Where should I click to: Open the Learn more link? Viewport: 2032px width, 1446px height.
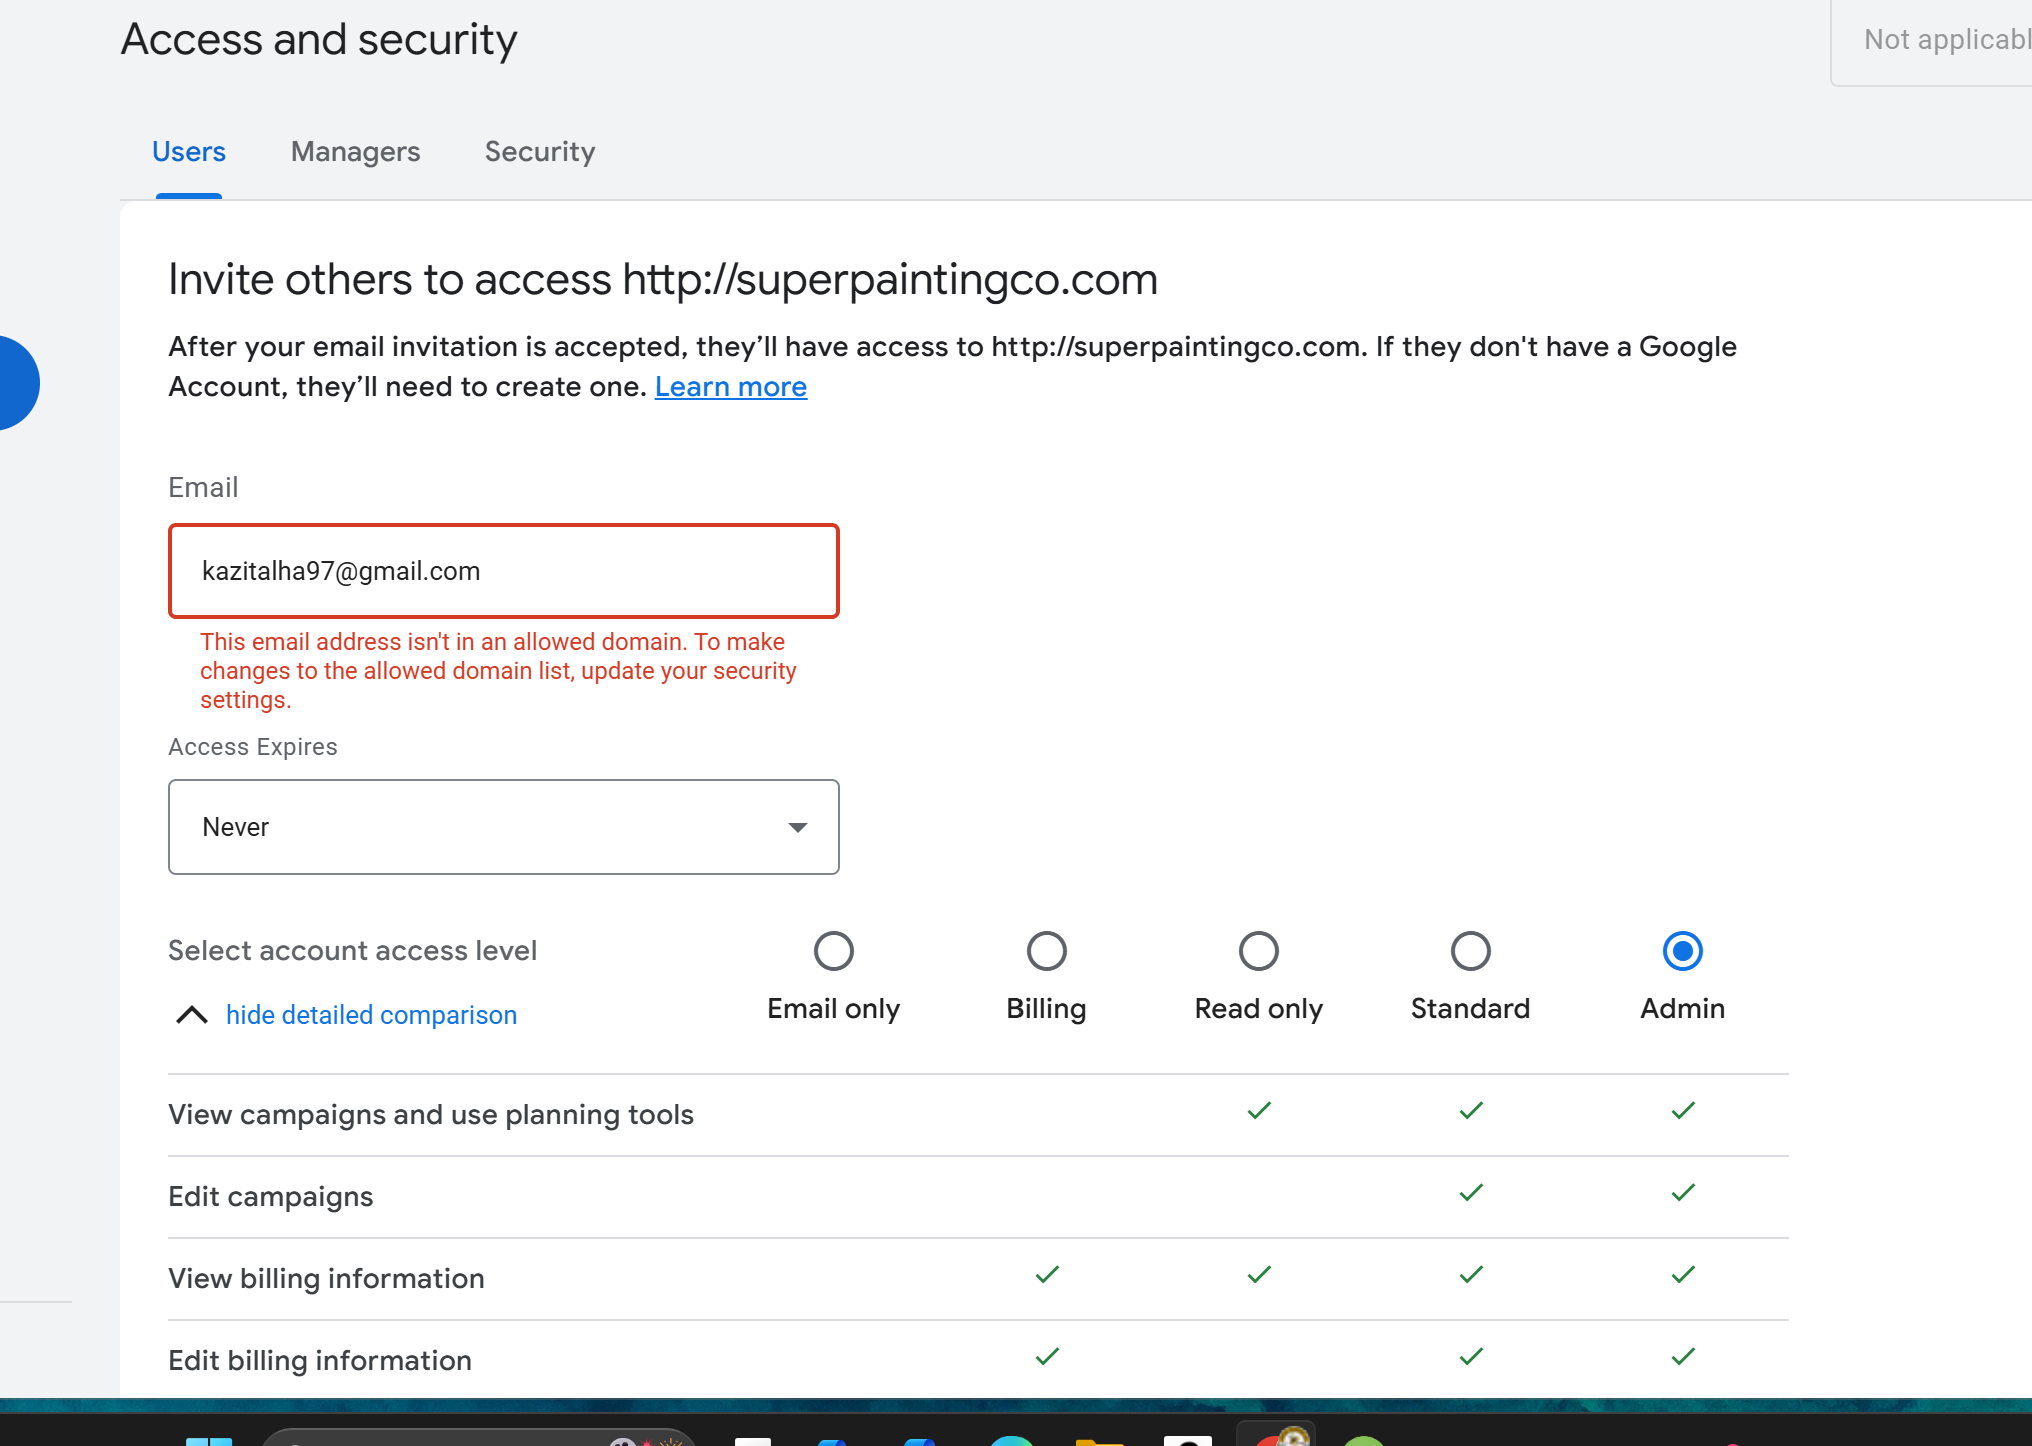click(730, 387)
